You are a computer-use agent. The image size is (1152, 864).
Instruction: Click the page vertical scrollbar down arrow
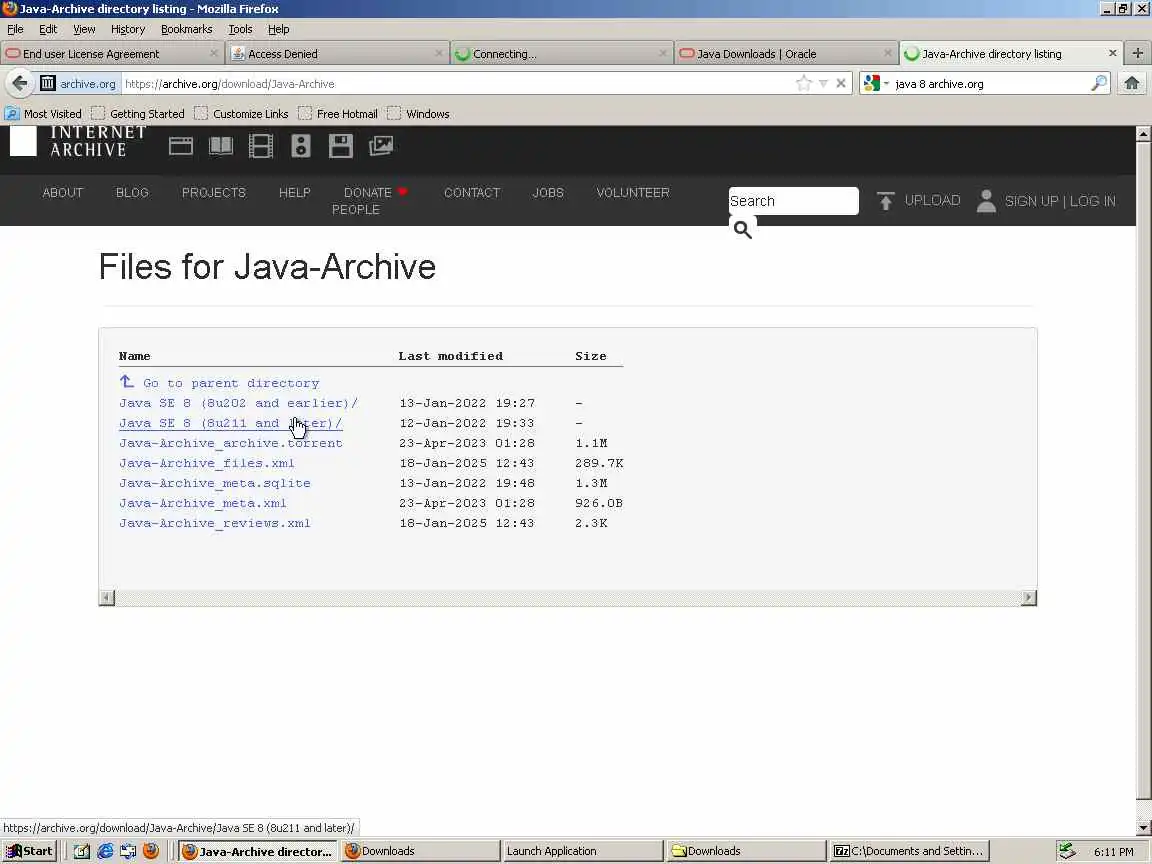tap(1142, 828)
